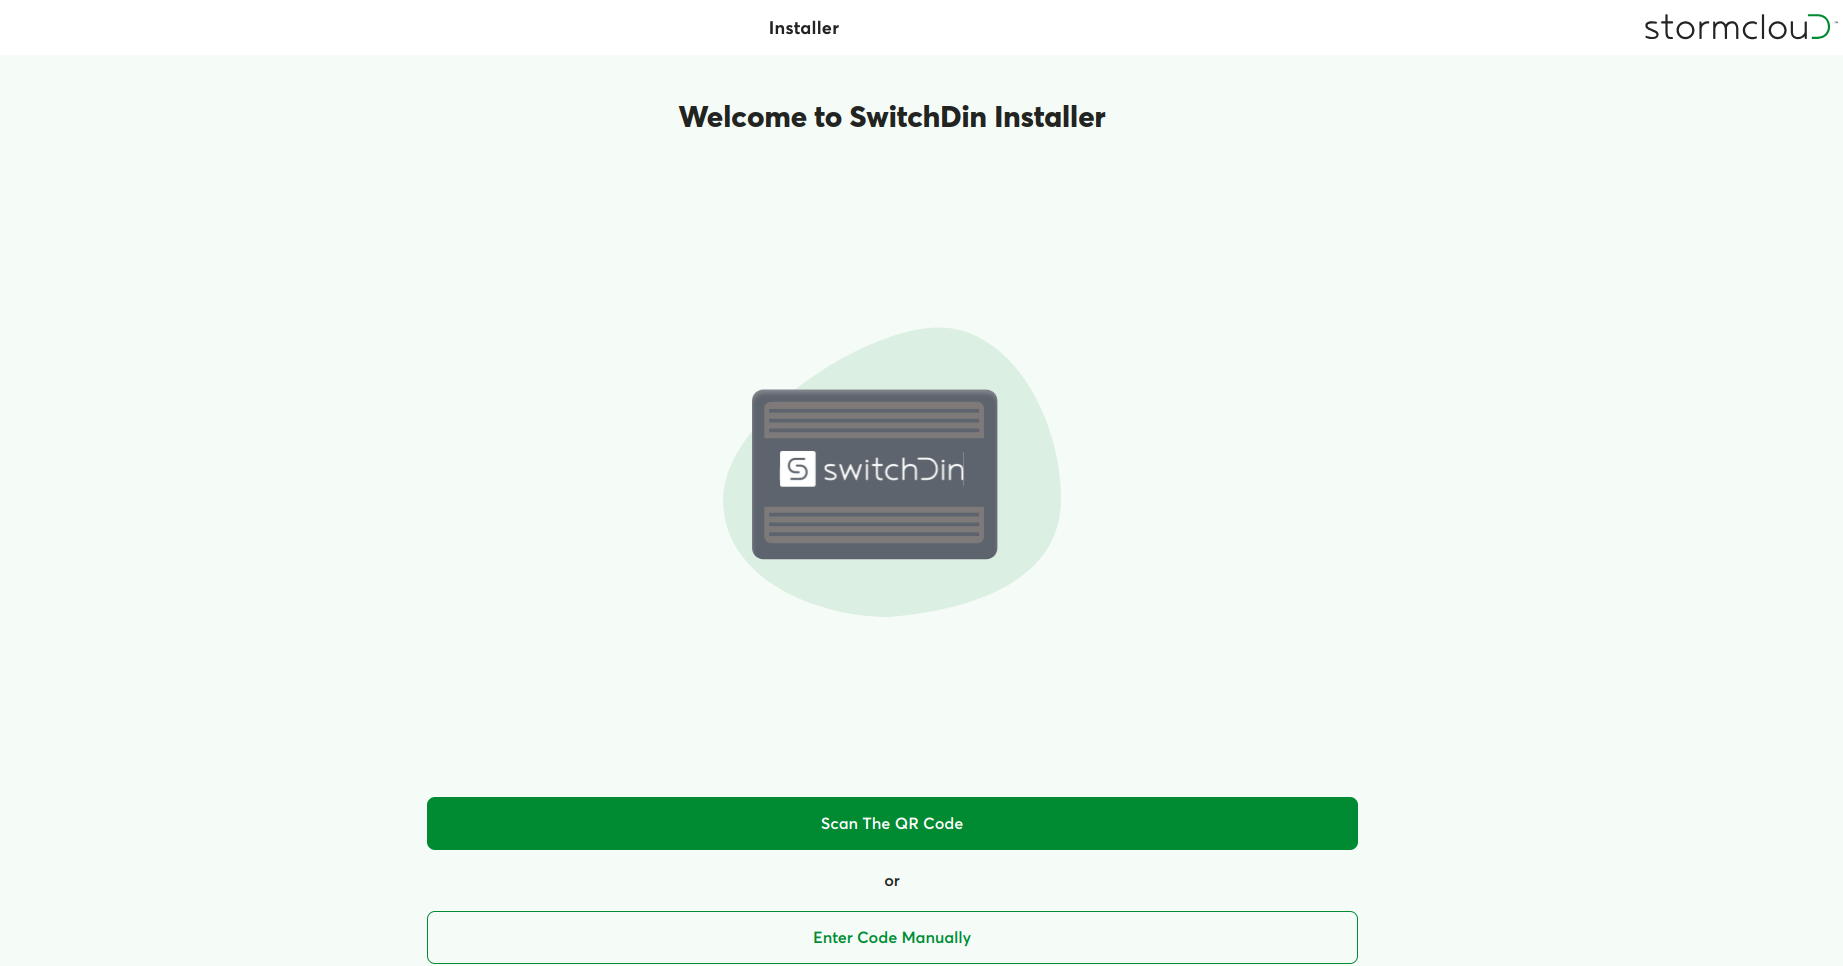
Task: Click the bottom vent grille of the device
Action: (x=874, y=524)
